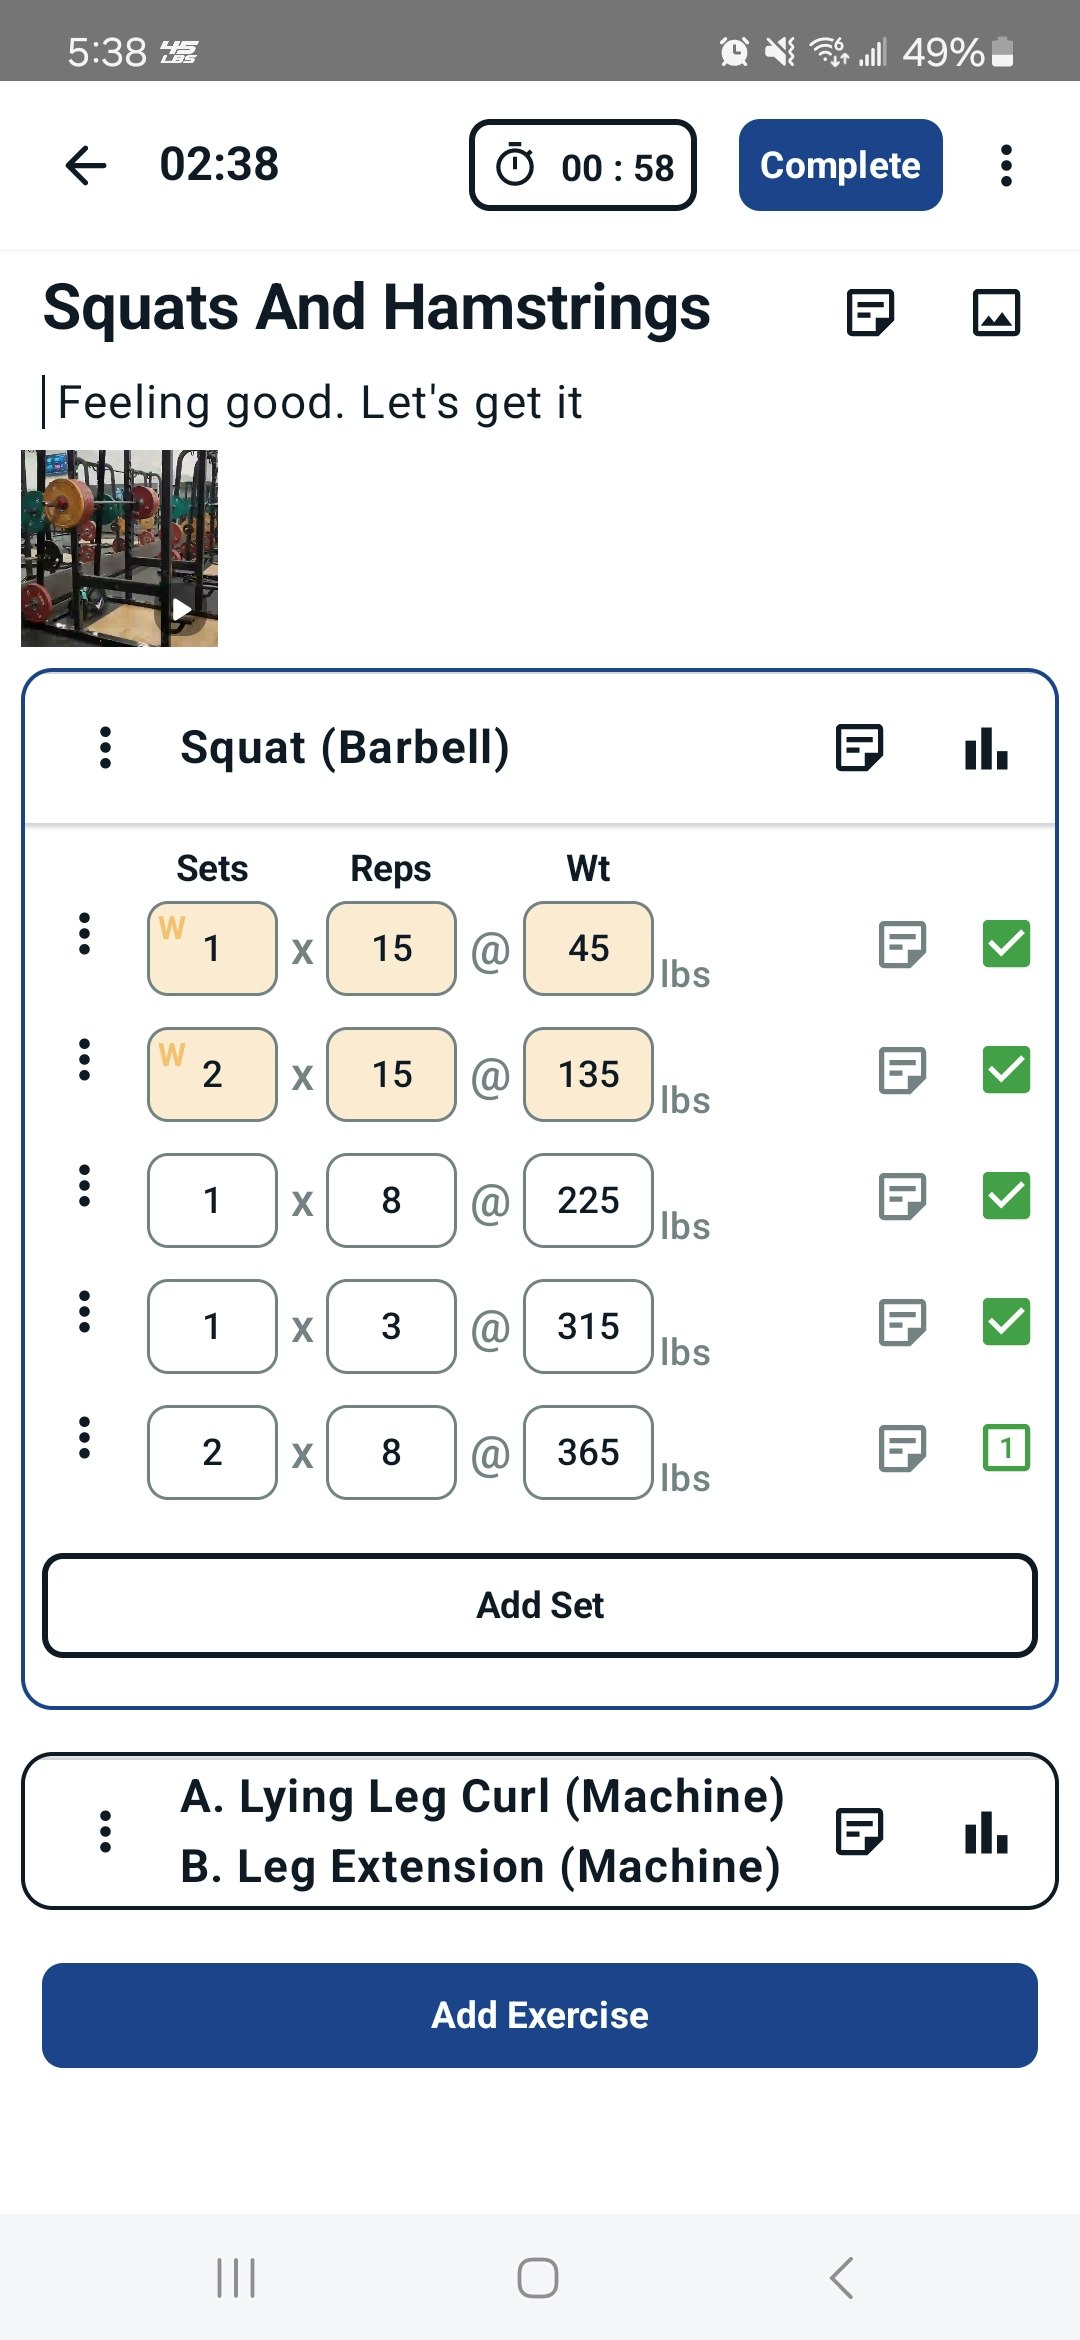This screenshot has width=1080, height=2340.
Task: Open options menu for the 135 lbs set
Action: 84,1060
